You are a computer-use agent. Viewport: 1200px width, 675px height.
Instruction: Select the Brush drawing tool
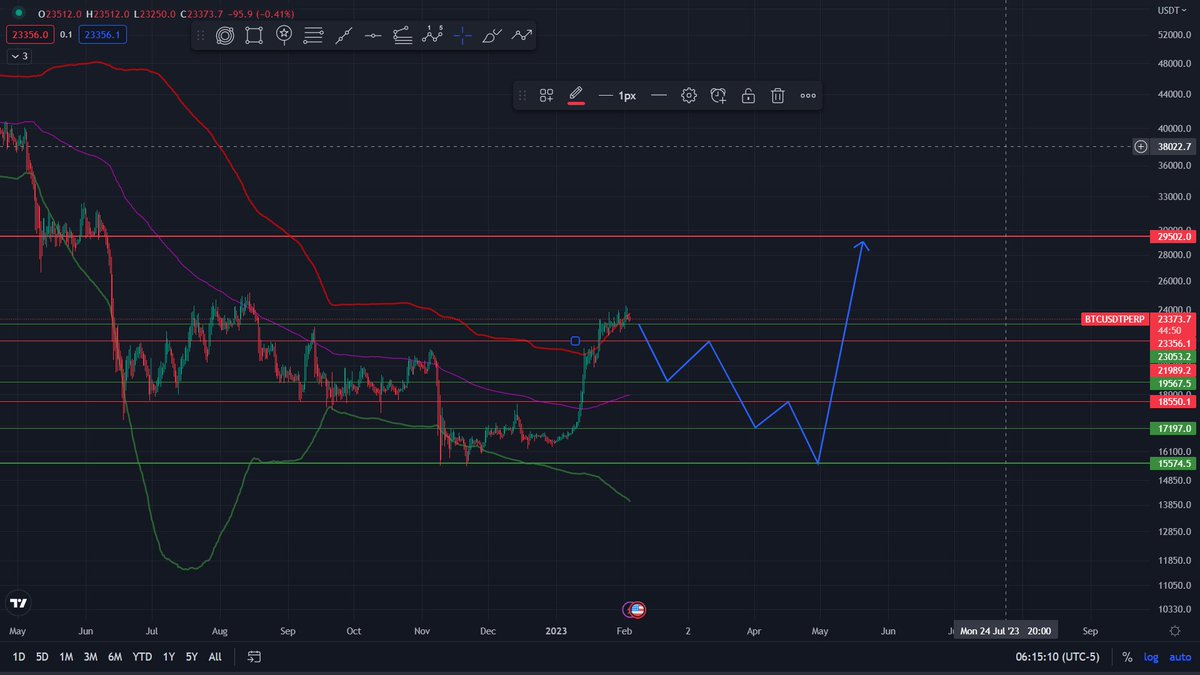pyautogui.click(x=492, y=36)
